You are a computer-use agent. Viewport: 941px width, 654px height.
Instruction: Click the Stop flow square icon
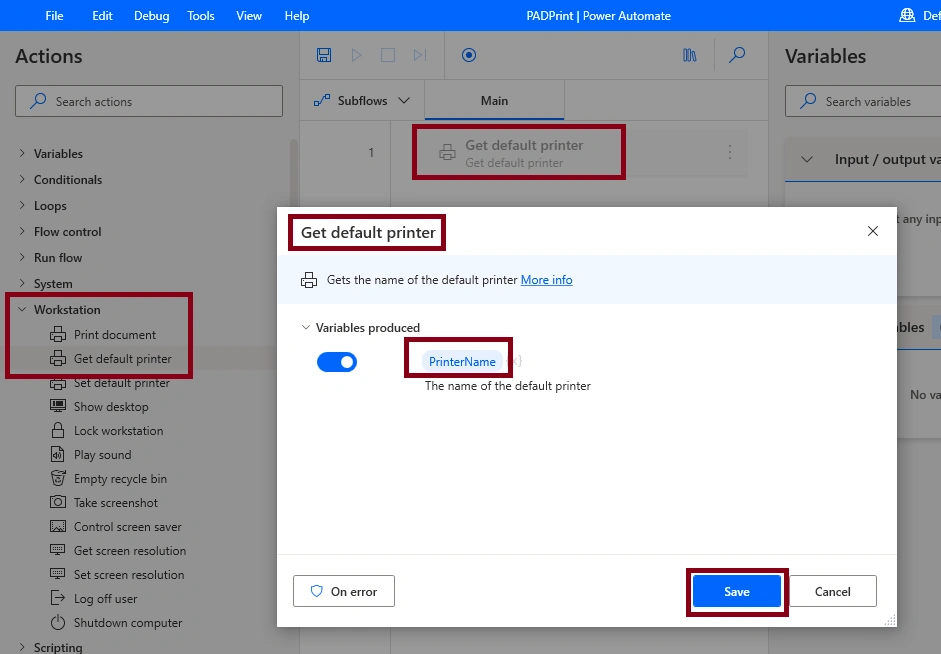click(x=388, y=55)
